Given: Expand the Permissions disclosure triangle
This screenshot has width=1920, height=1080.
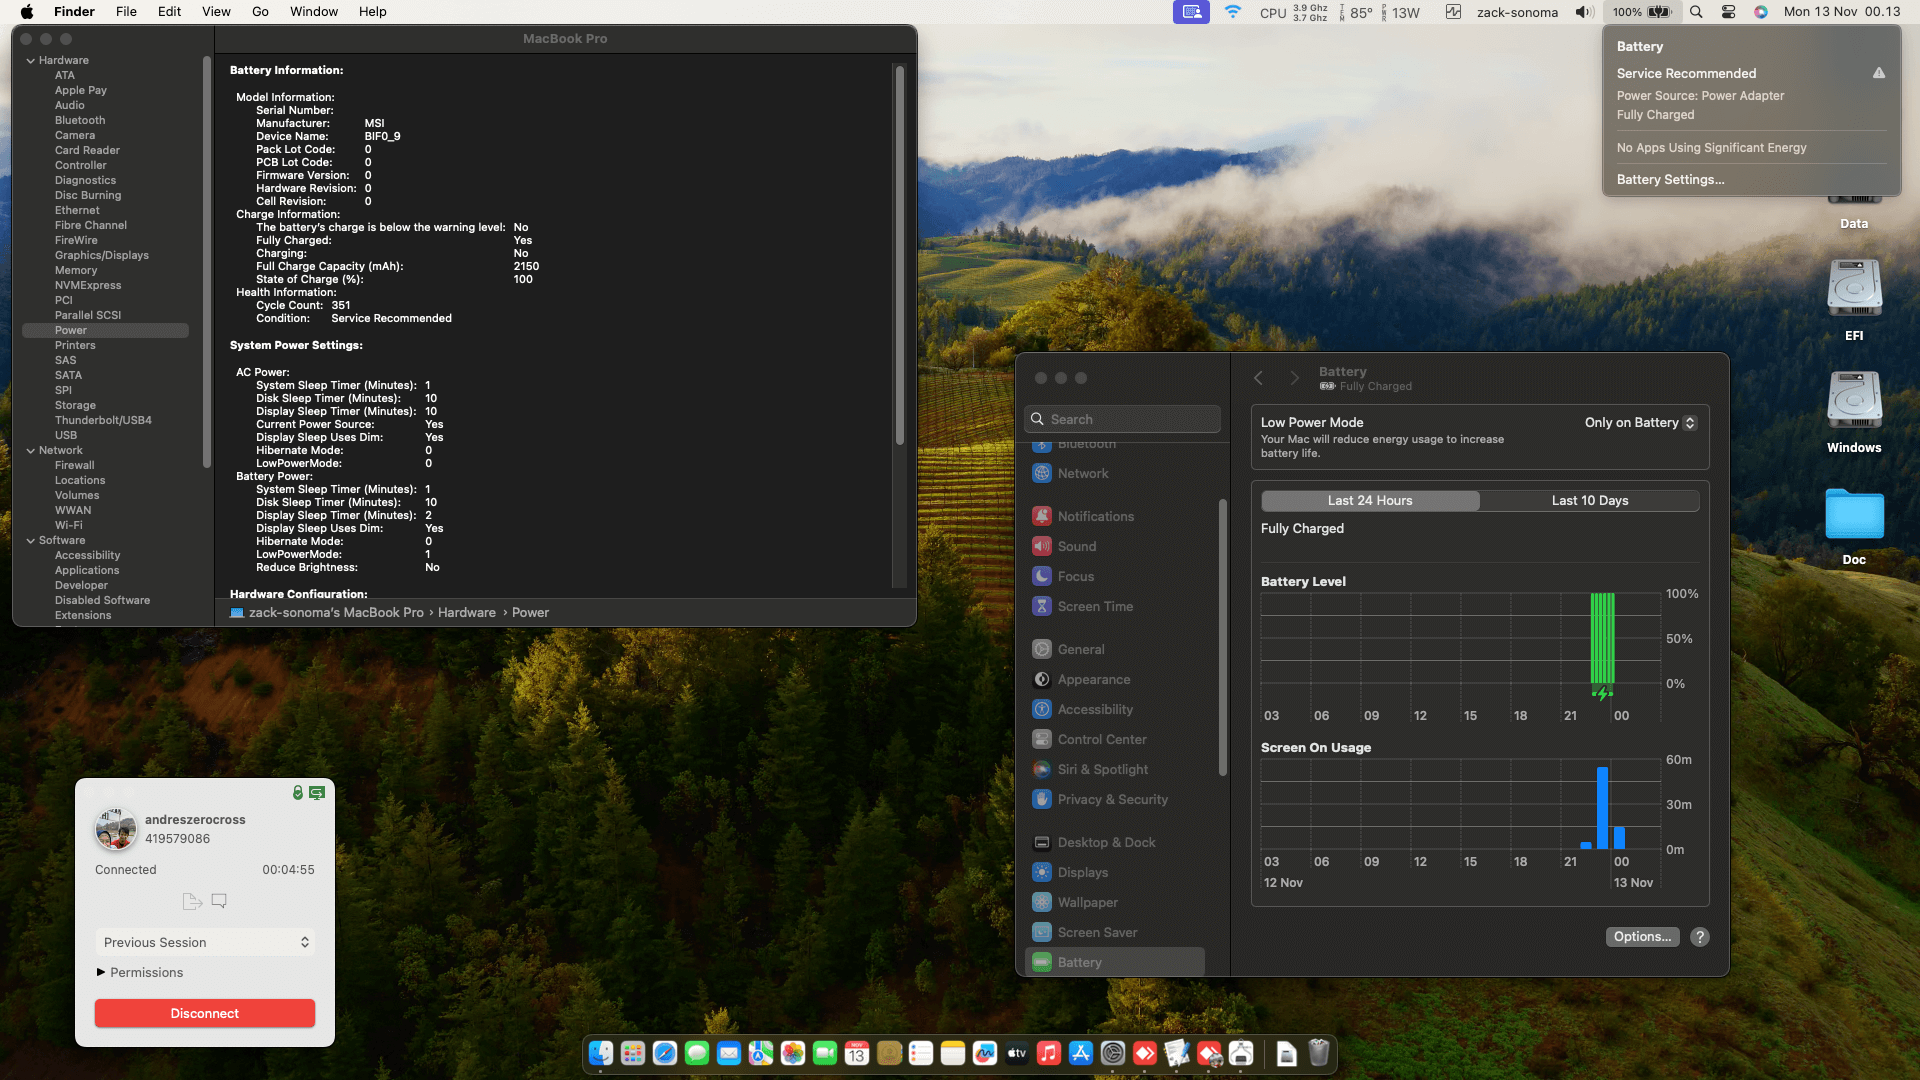Looking at the screenshot, I should pyautogui.click(x=101, y=972).
